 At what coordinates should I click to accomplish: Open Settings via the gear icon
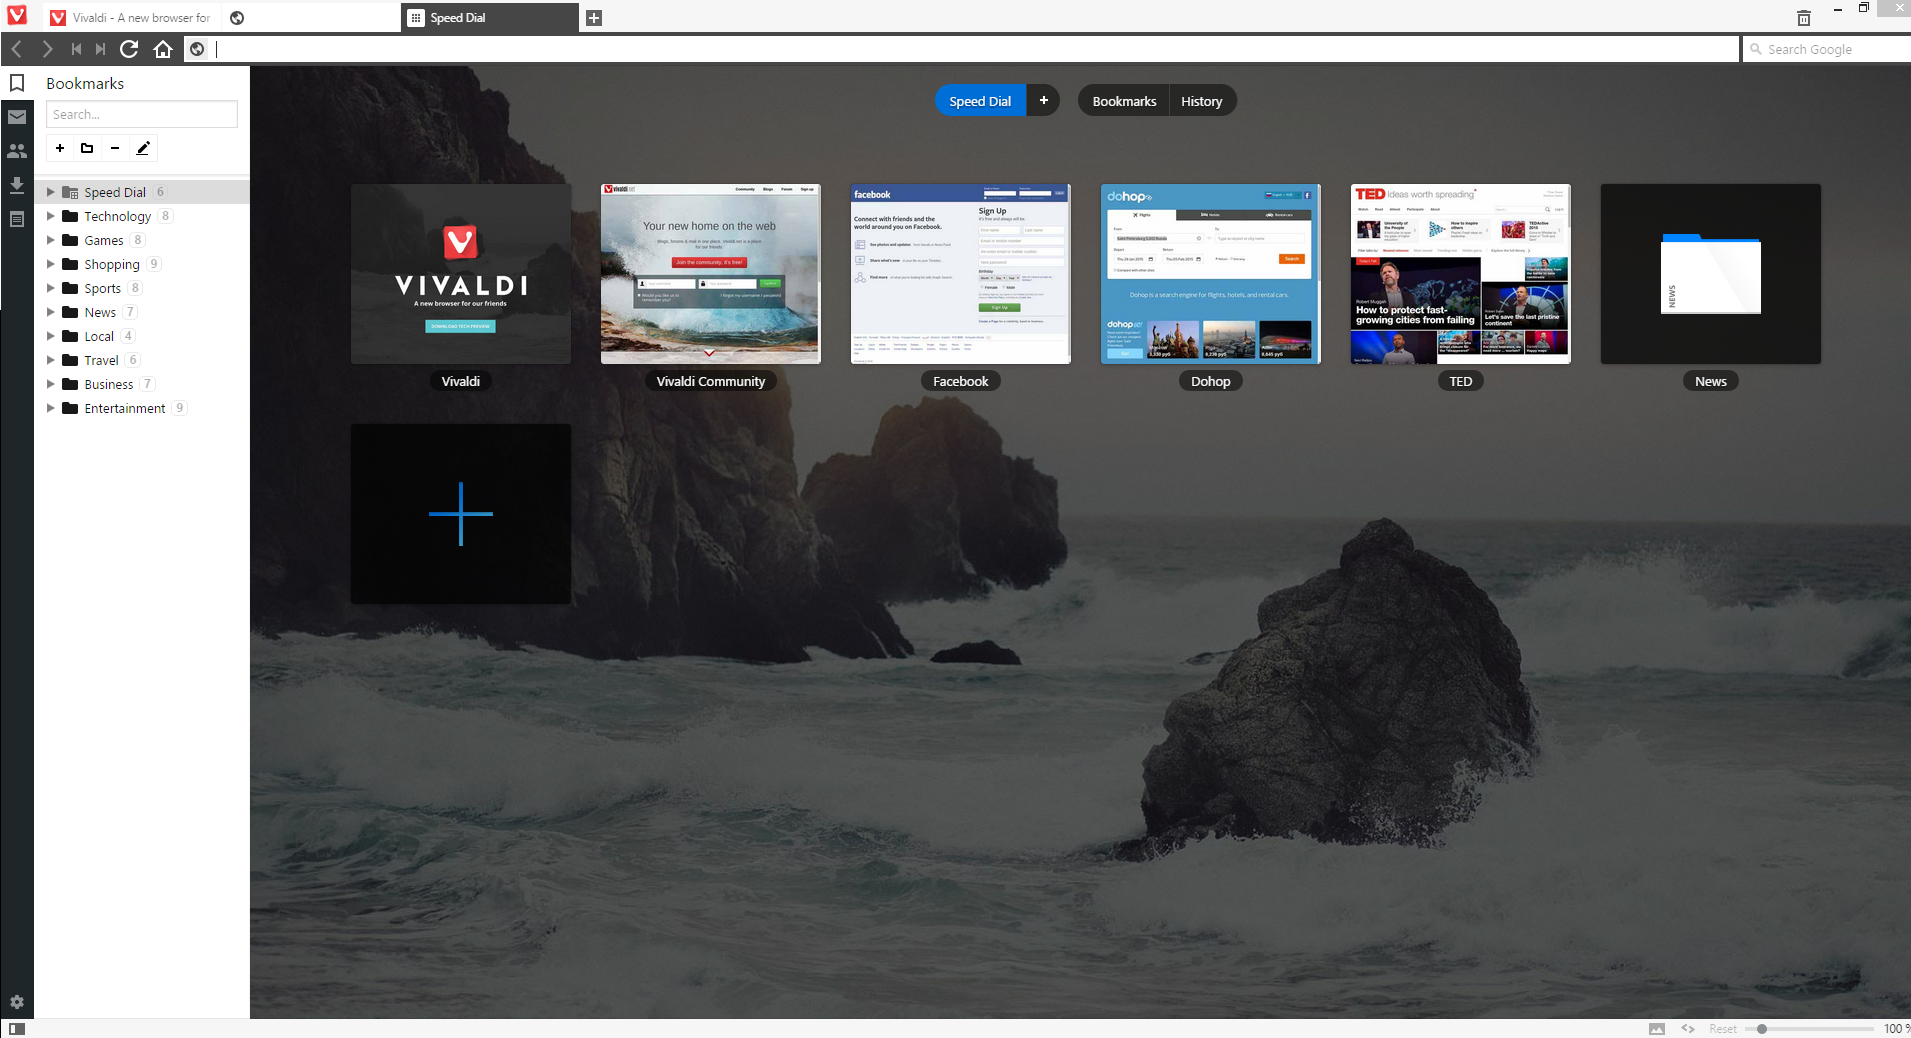pyautogui.click(x=17, y=1002)
